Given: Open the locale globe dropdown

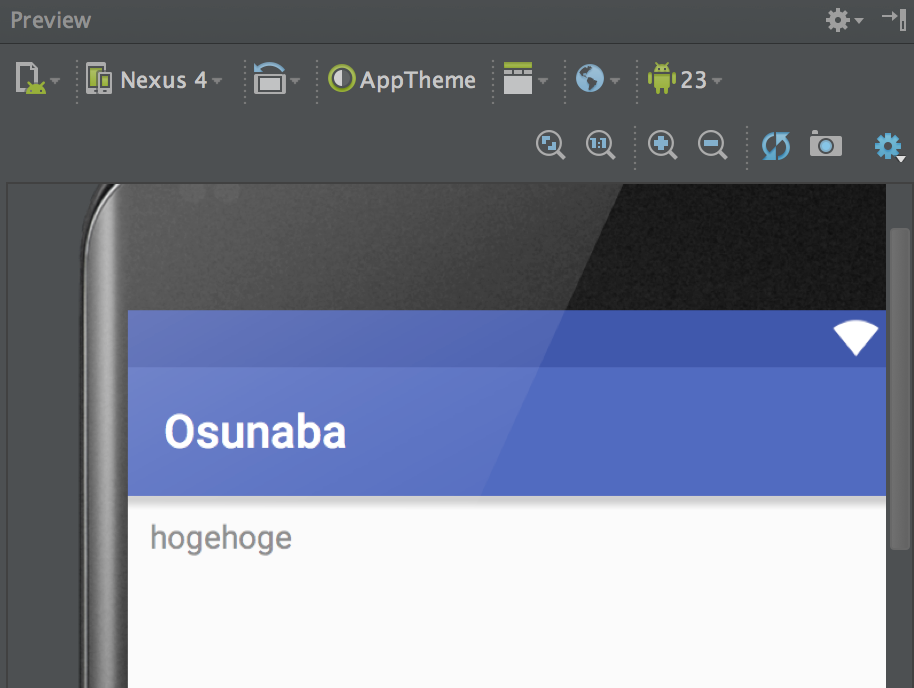Looking at the screenshot, I should 597,79.
